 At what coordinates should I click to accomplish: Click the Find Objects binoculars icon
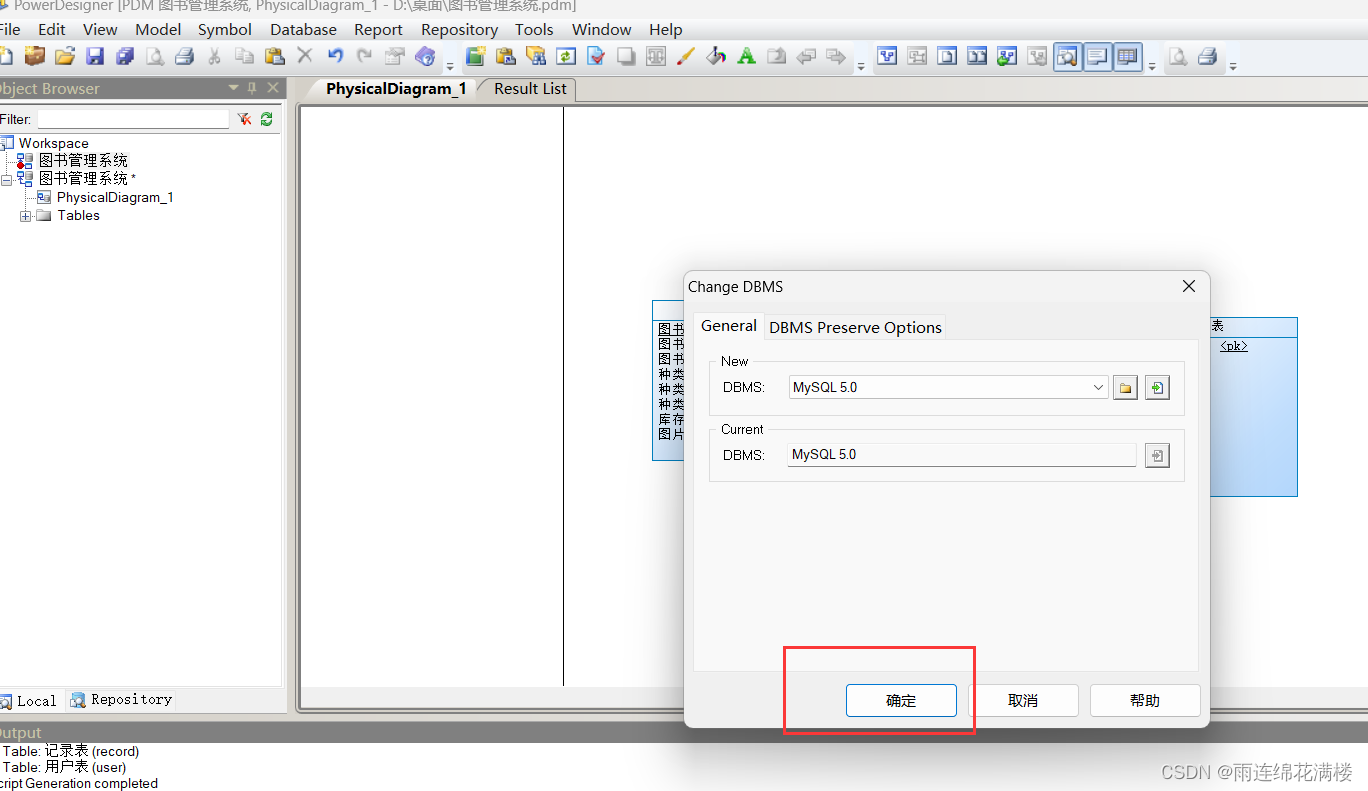click(535, 56)
